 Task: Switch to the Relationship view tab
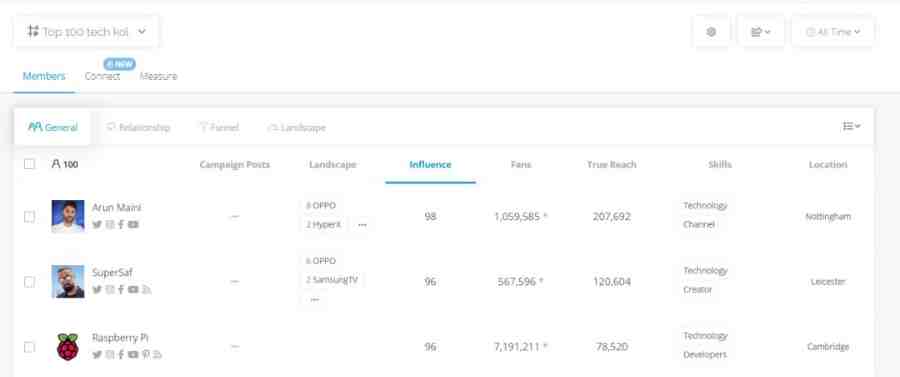pos(138,127)
